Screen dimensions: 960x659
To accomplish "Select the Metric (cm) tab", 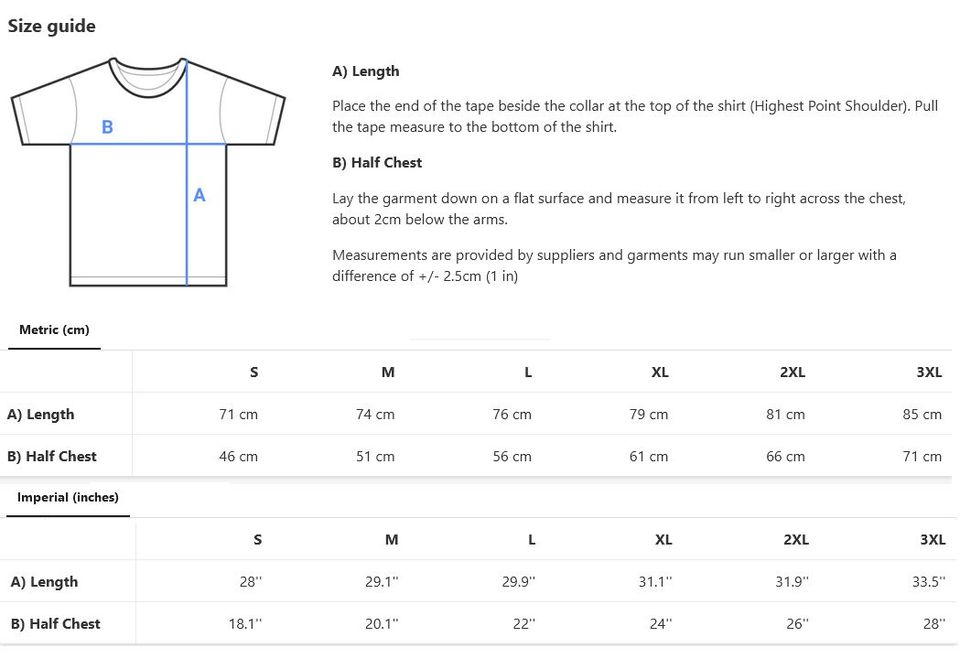I will click(x=54, y=330).
